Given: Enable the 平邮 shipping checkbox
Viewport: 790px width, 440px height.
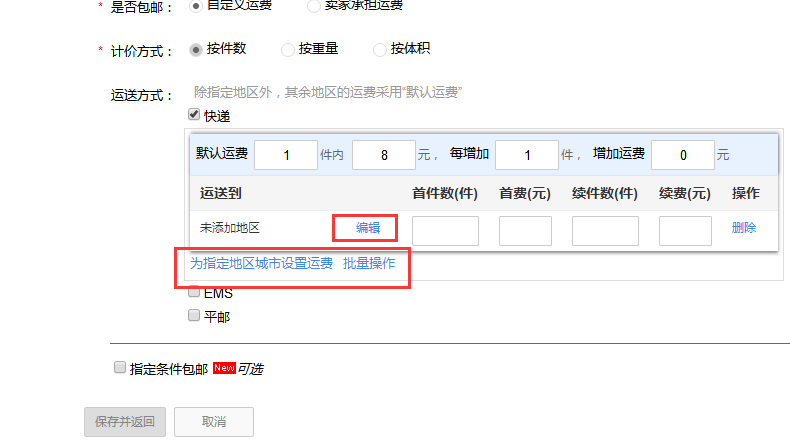Looking at the screenshot, I should [x=194, y=315].
